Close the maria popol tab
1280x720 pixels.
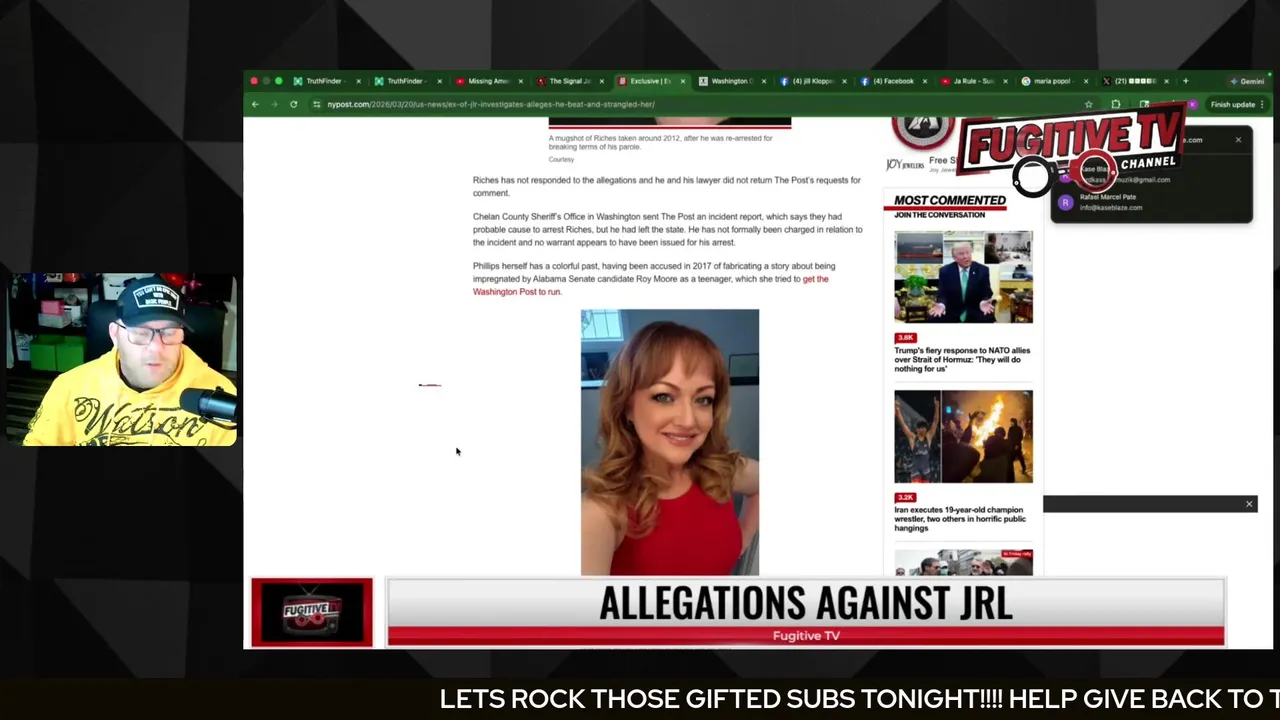(x=1086, y=81)
